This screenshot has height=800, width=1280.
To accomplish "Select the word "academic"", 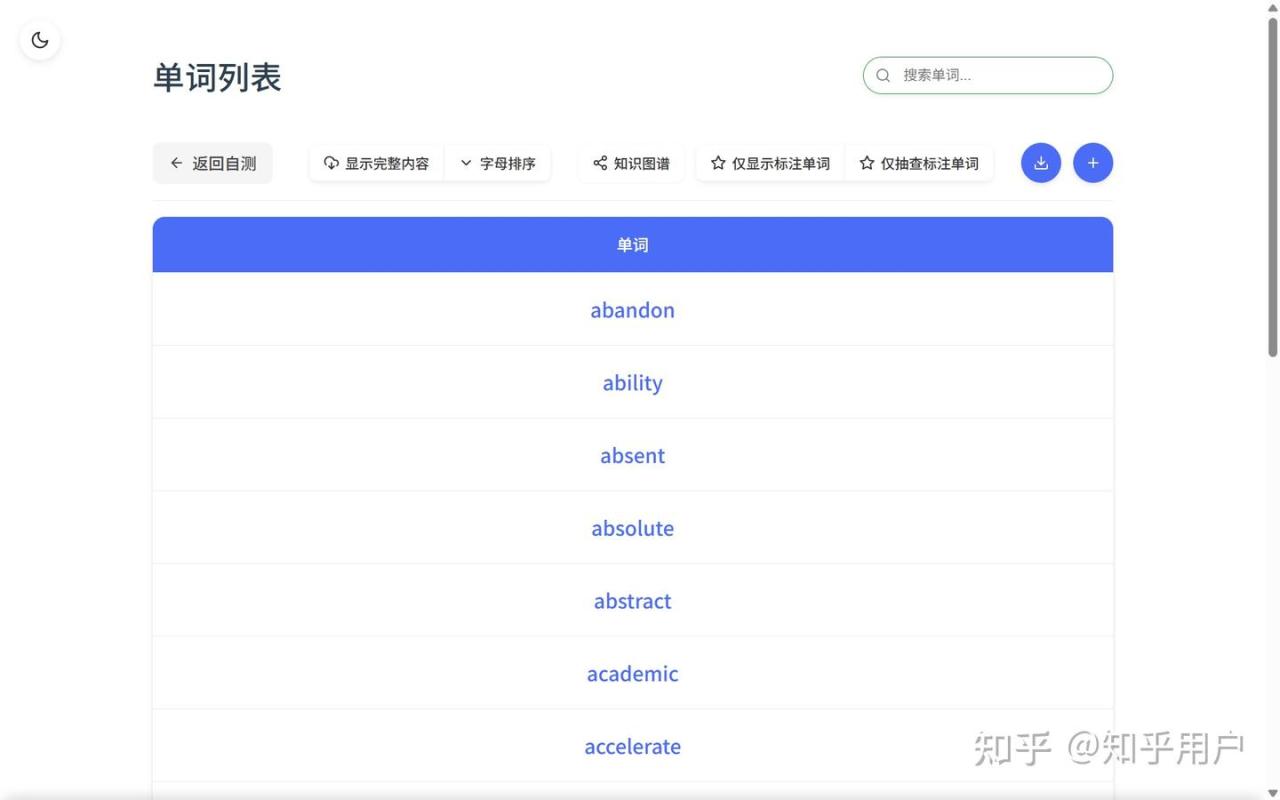I will (632, 674).
